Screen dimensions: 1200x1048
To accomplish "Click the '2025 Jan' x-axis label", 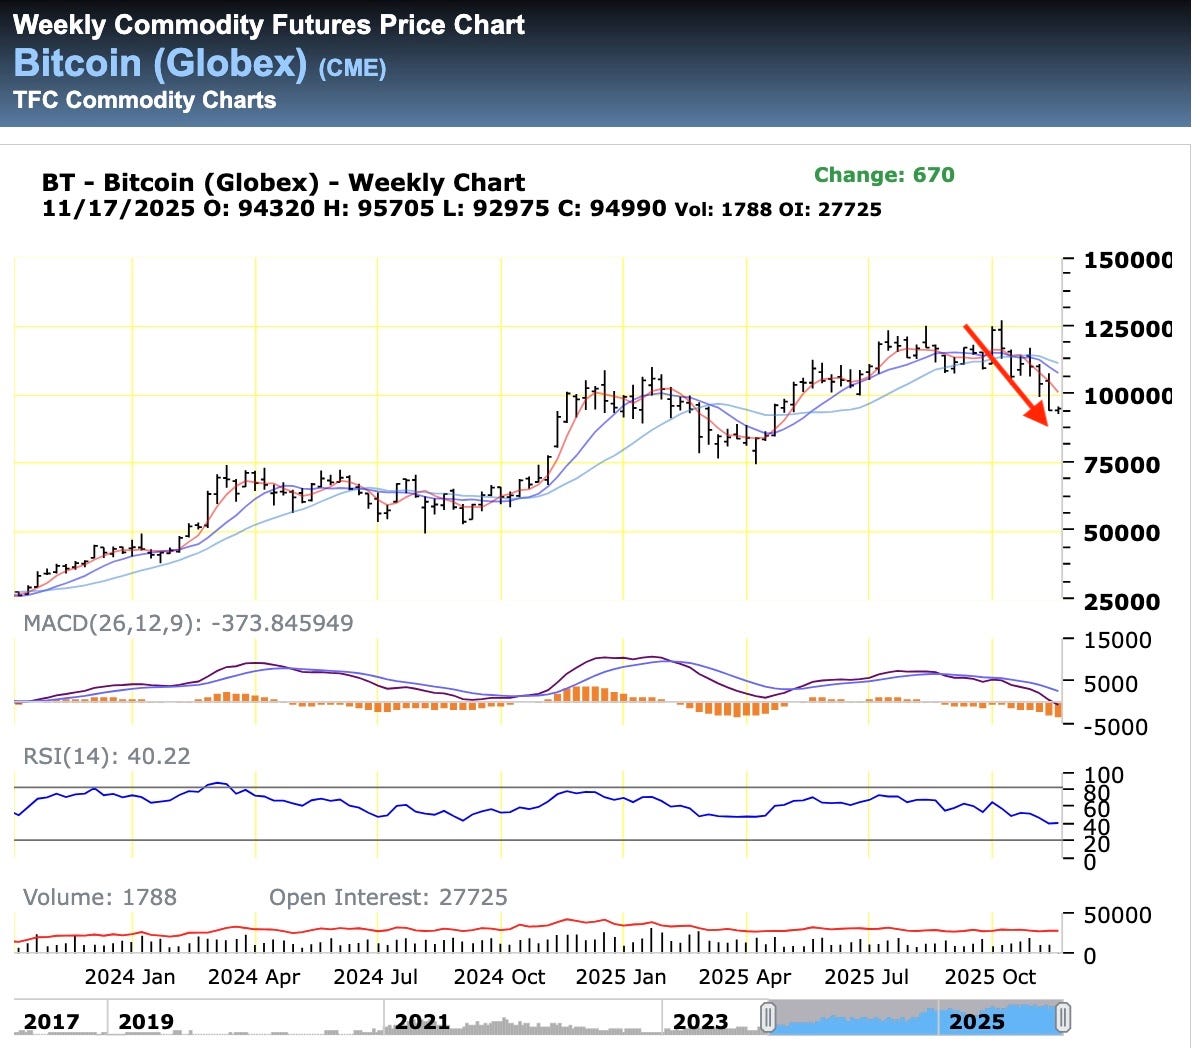I will [621, 977].
